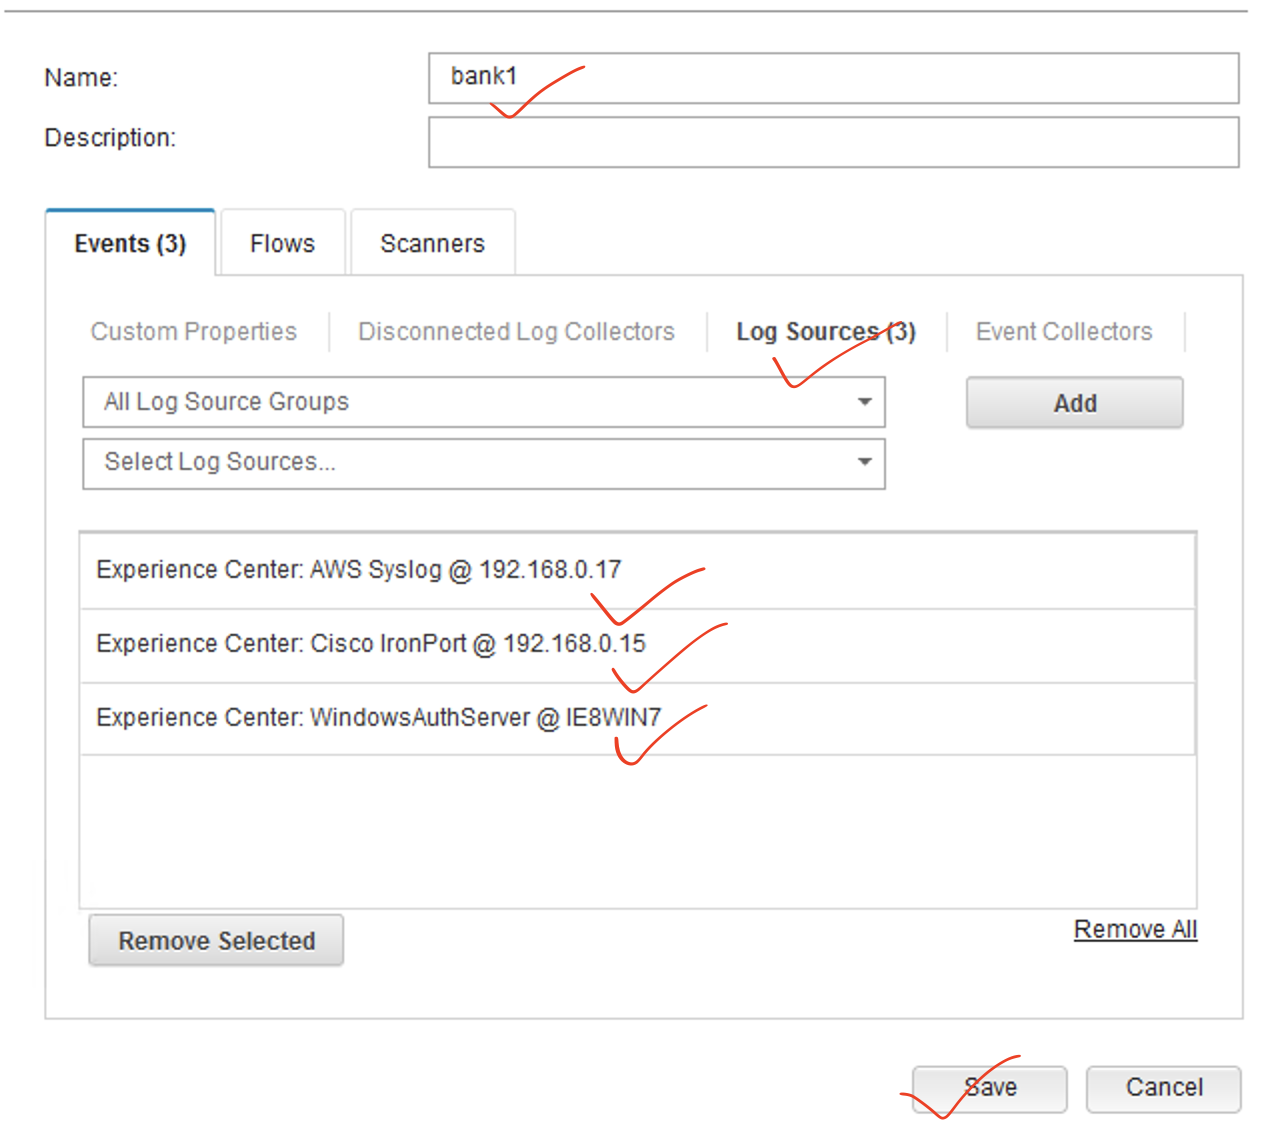This screenshot has width=1268, height=1128.
Task: Click the Remove Selected button
Action: coord(216,941)
